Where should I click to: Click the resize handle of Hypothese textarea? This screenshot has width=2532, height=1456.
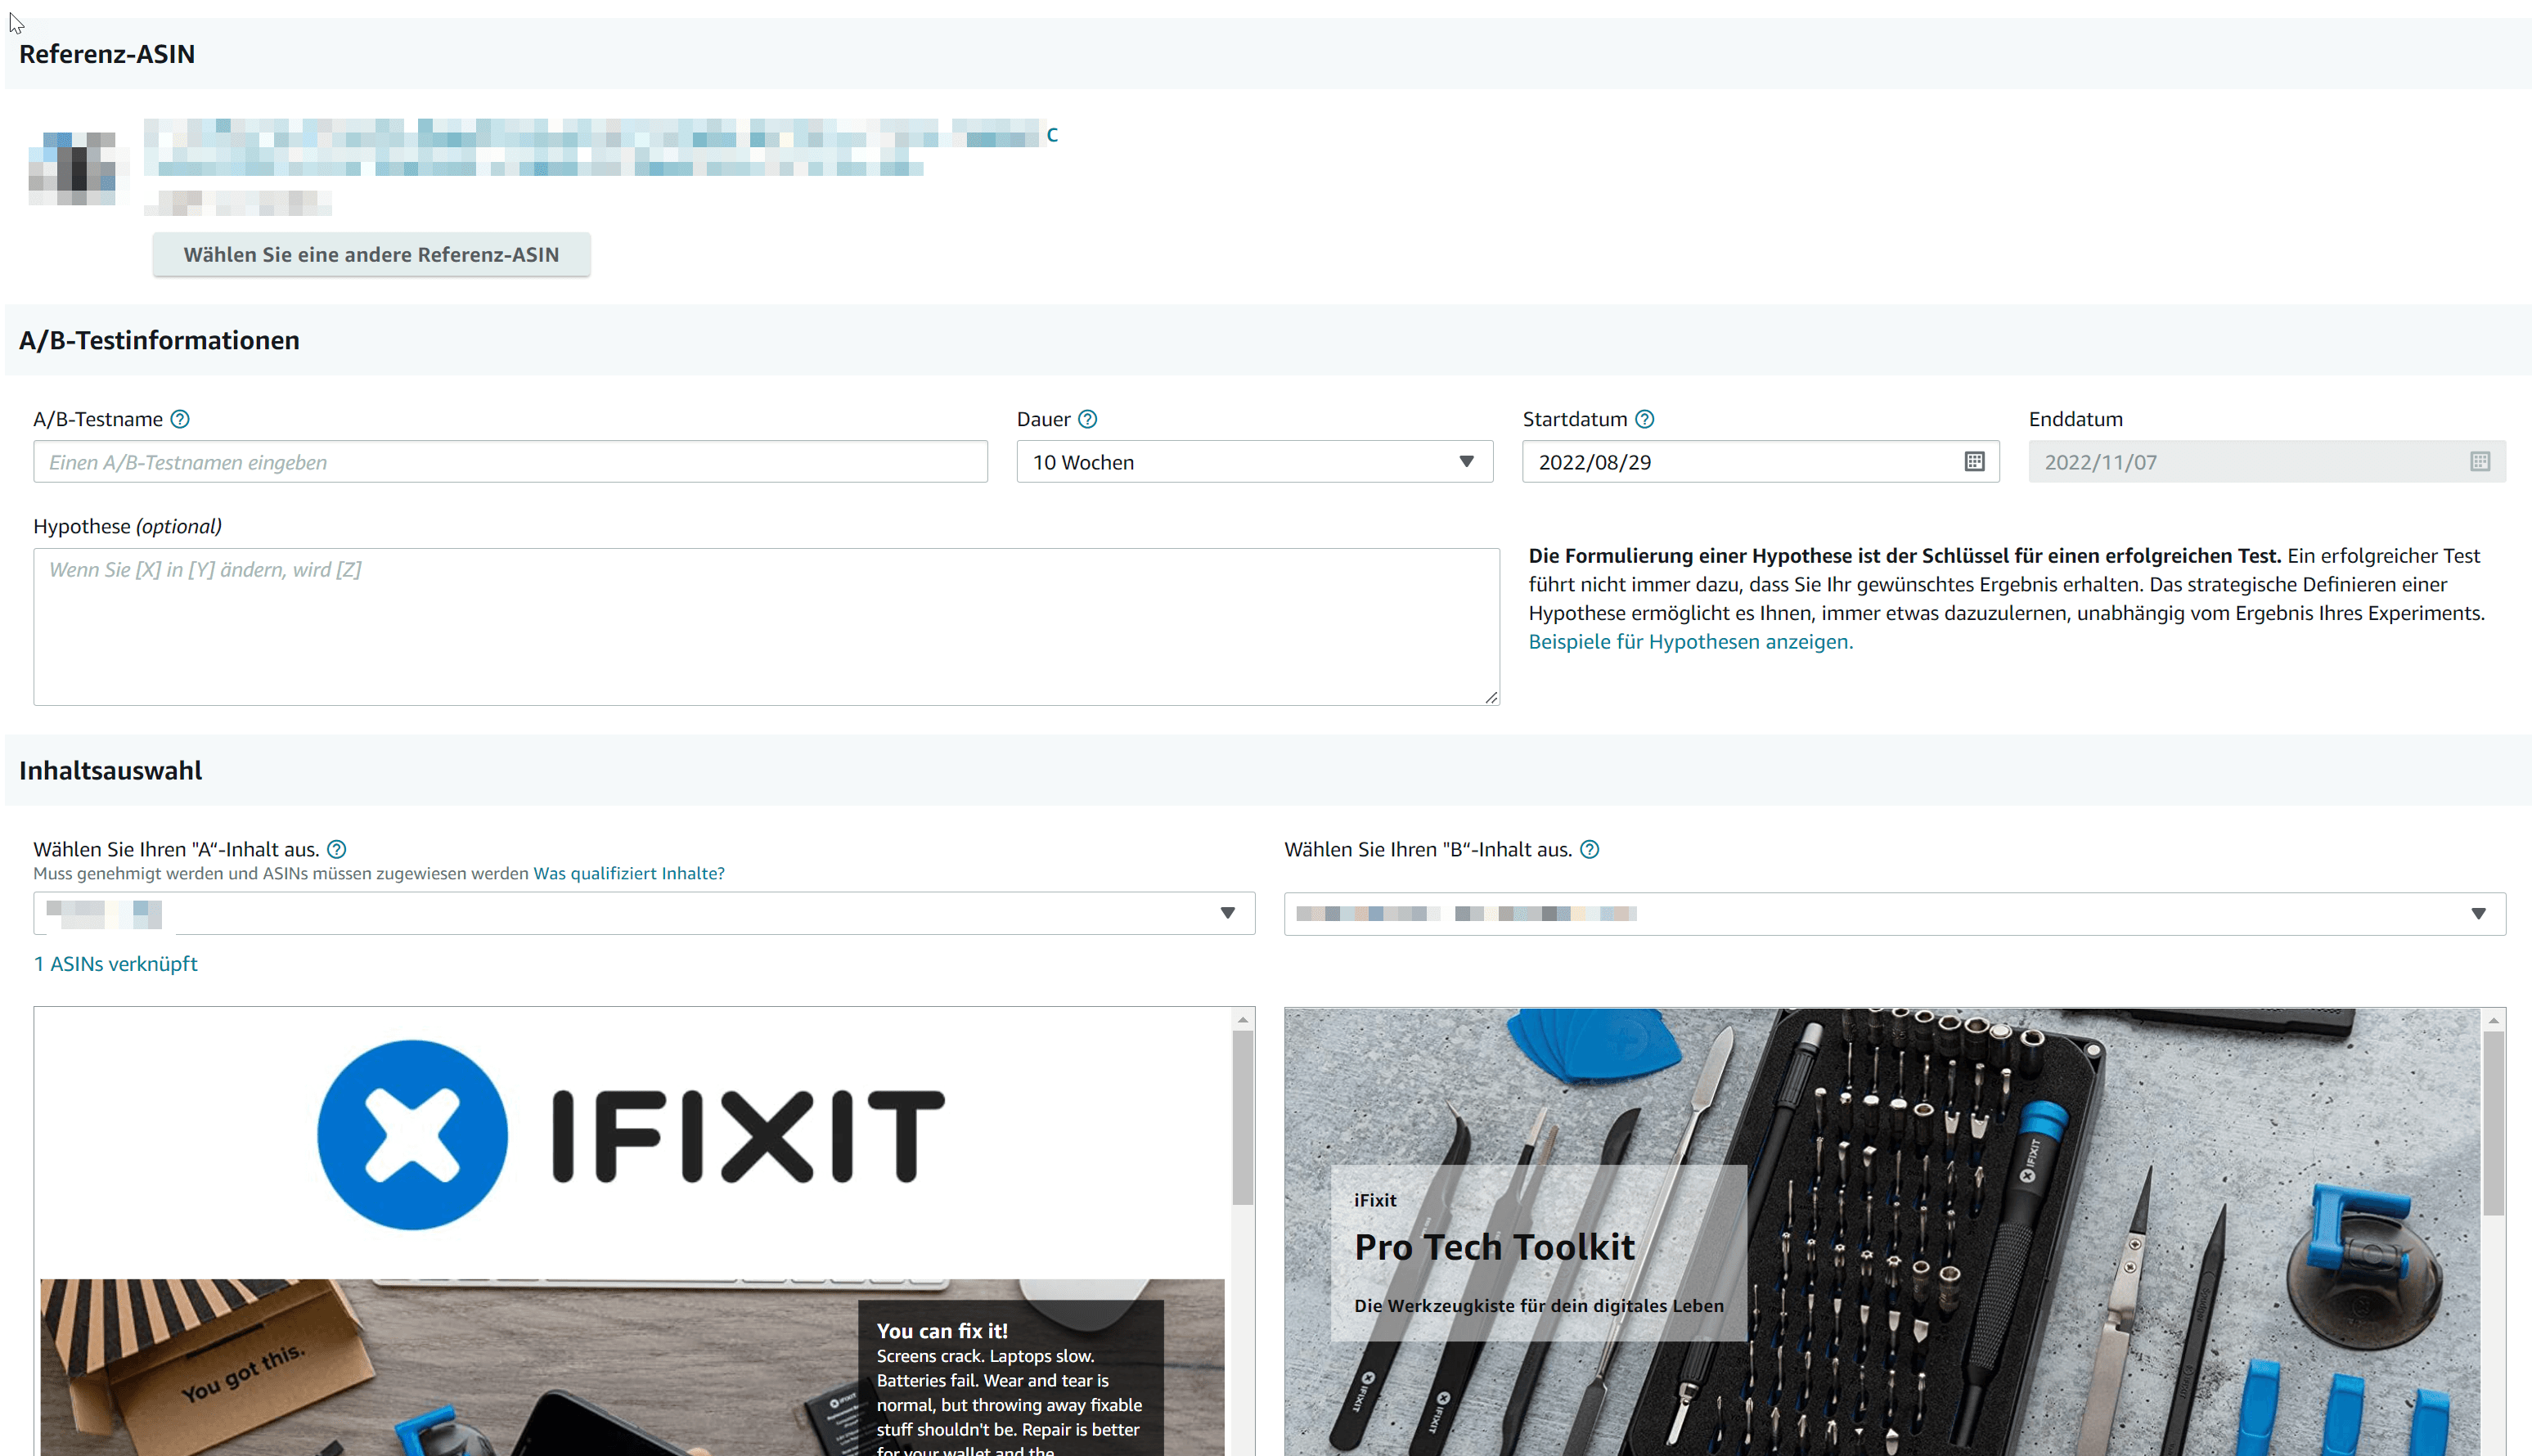1491,697
